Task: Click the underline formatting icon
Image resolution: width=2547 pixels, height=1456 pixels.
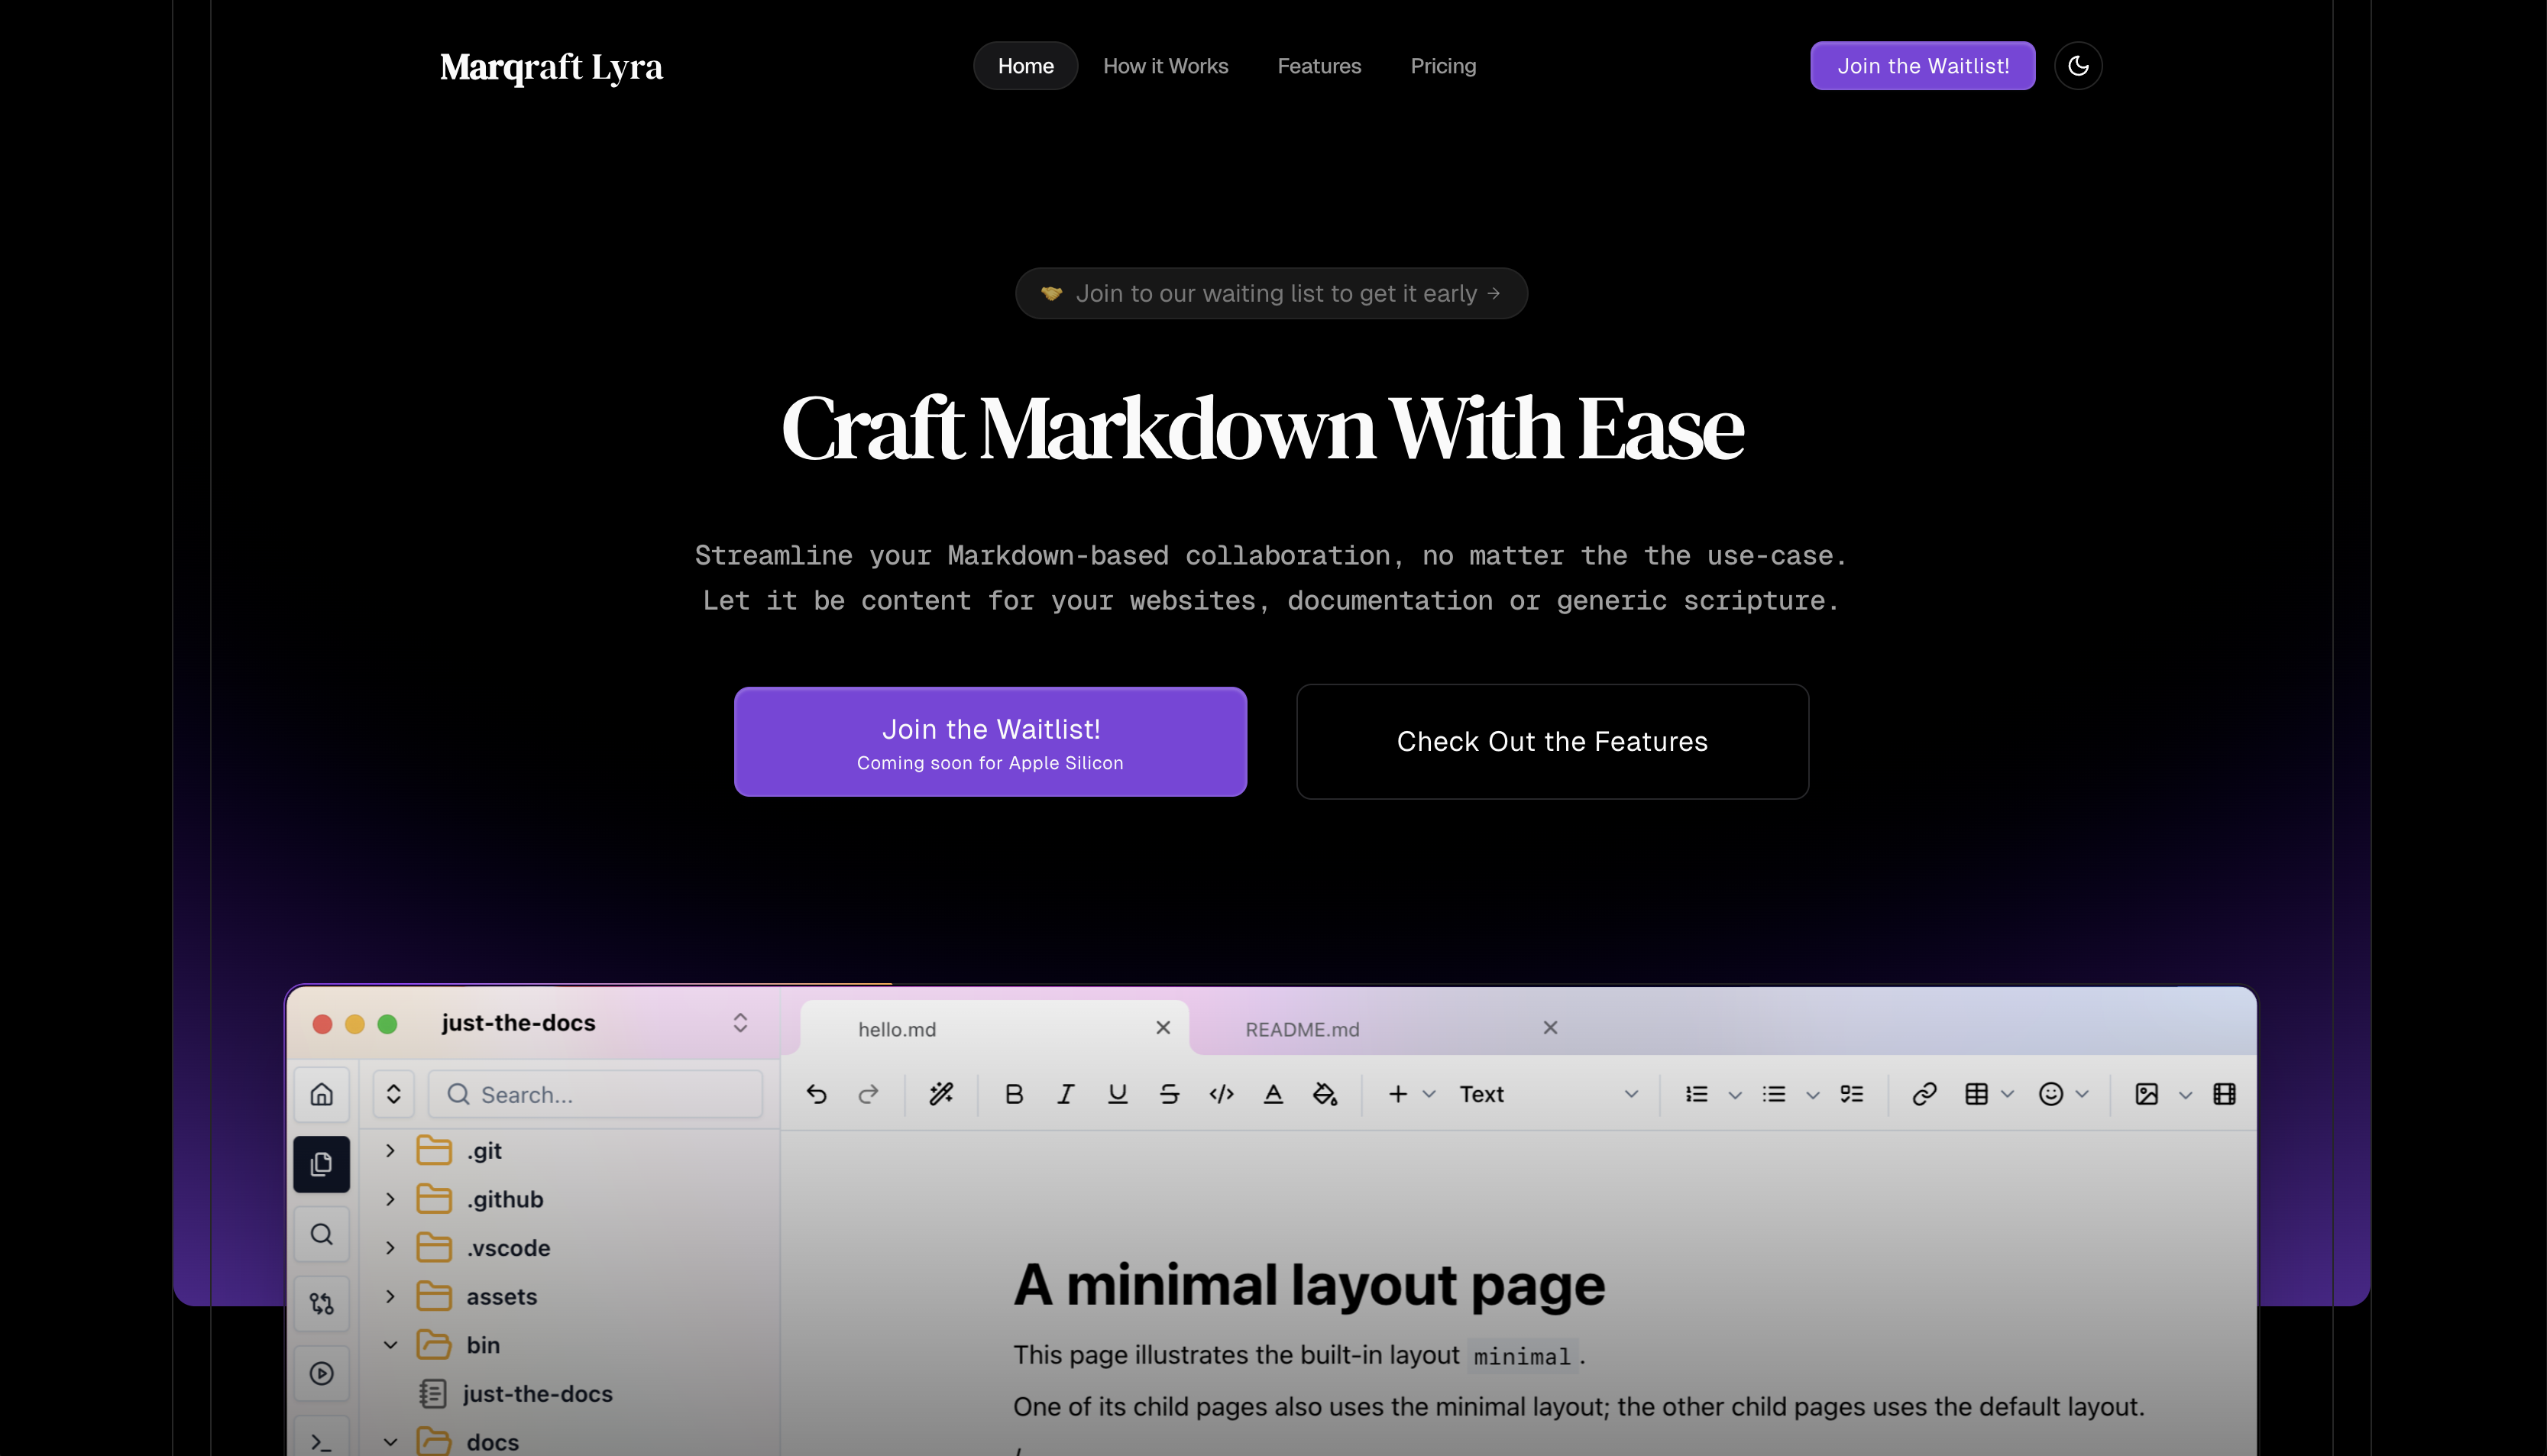Action: tap(1117, 1094)
